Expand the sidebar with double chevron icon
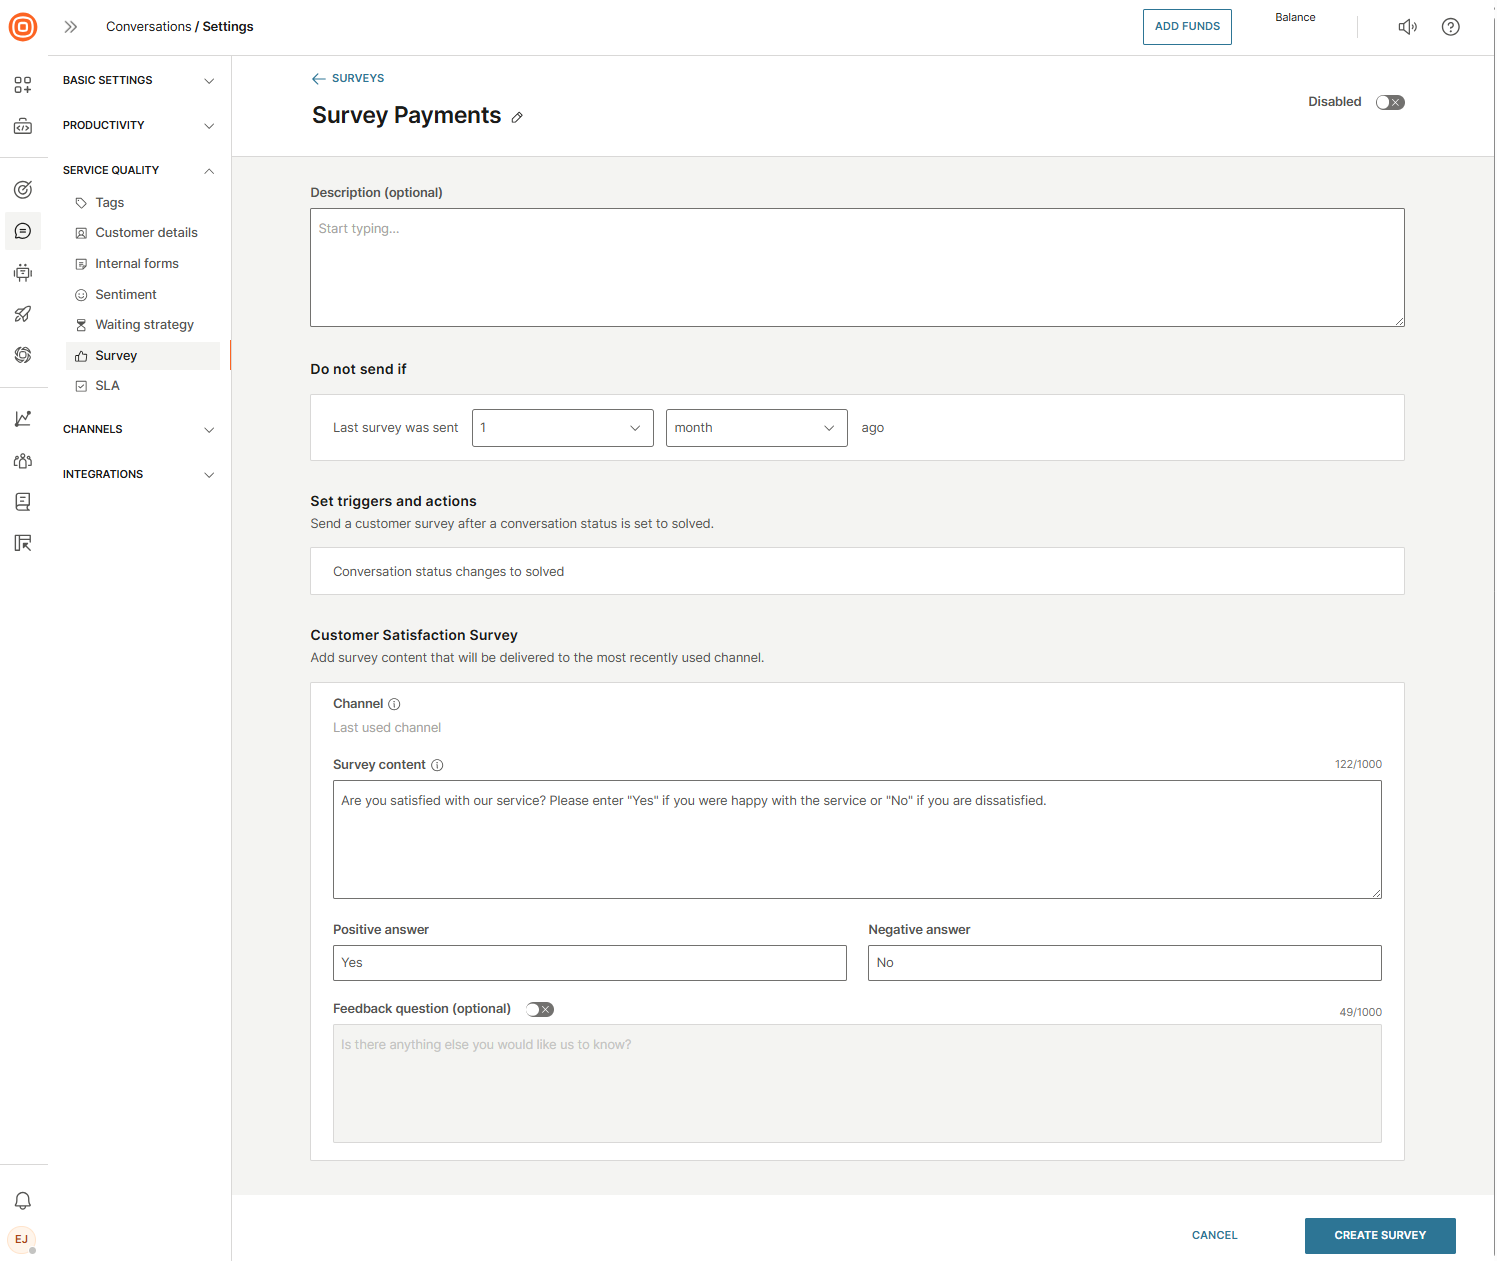Screen dimensions: 1497x1261 71,27
